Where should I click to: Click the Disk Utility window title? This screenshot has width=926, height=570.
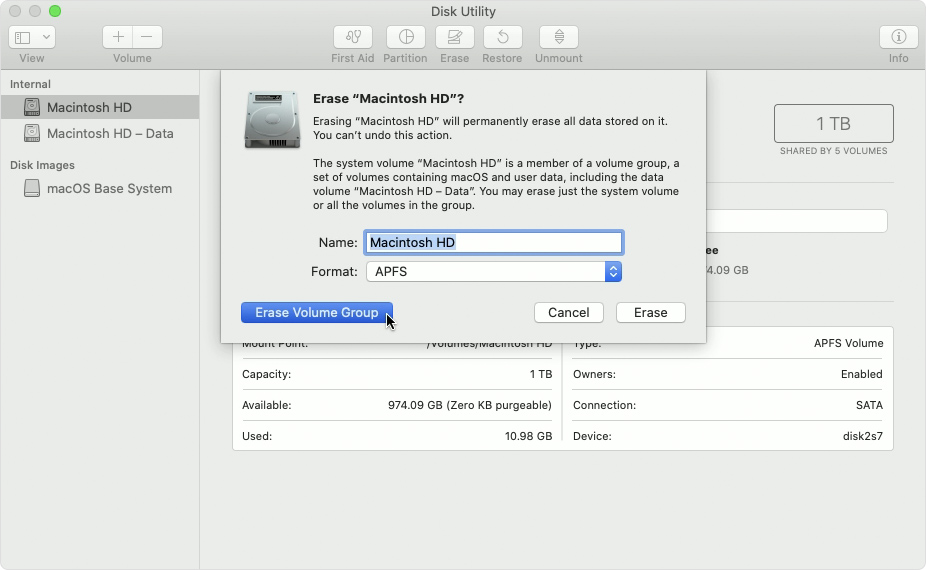tap(463, 11)
